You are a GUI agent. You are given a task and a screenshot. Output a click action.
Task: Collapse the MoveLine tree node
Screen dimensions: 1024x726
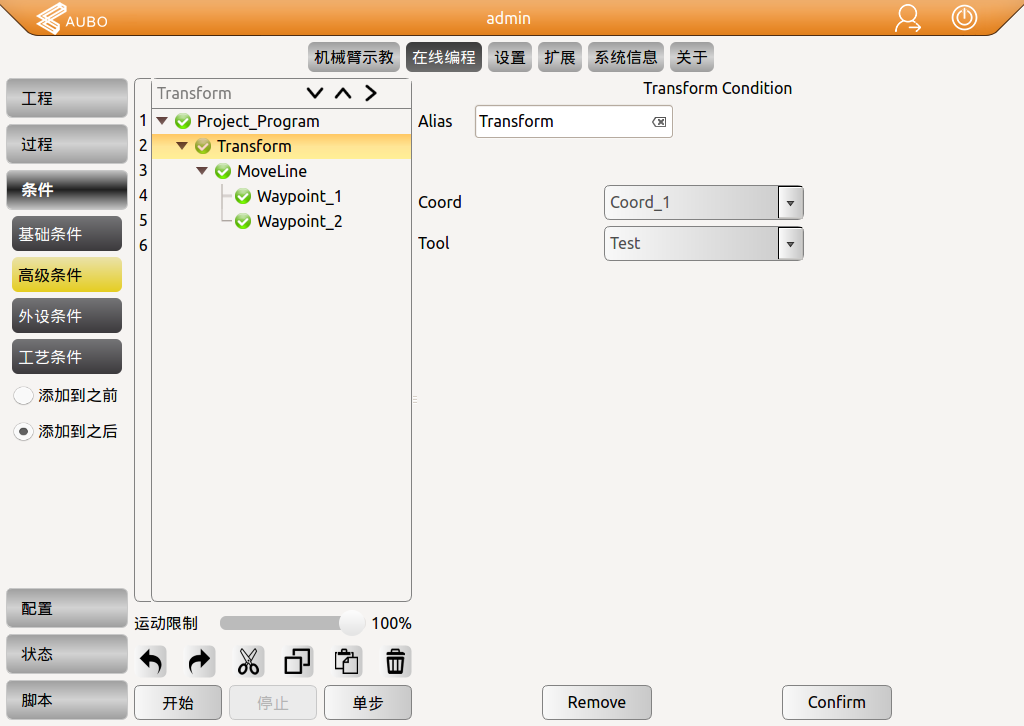[x=203, y=171]
